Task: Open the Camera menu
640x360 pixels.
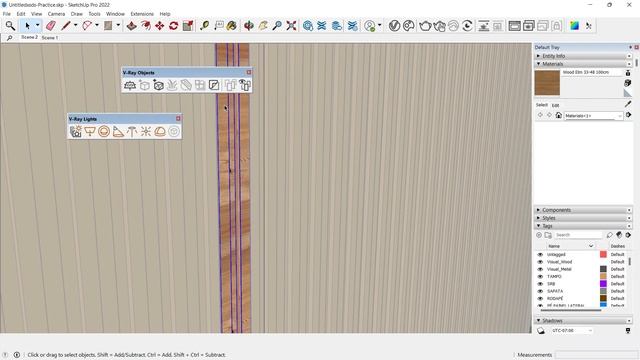Action: pos(56,14)
